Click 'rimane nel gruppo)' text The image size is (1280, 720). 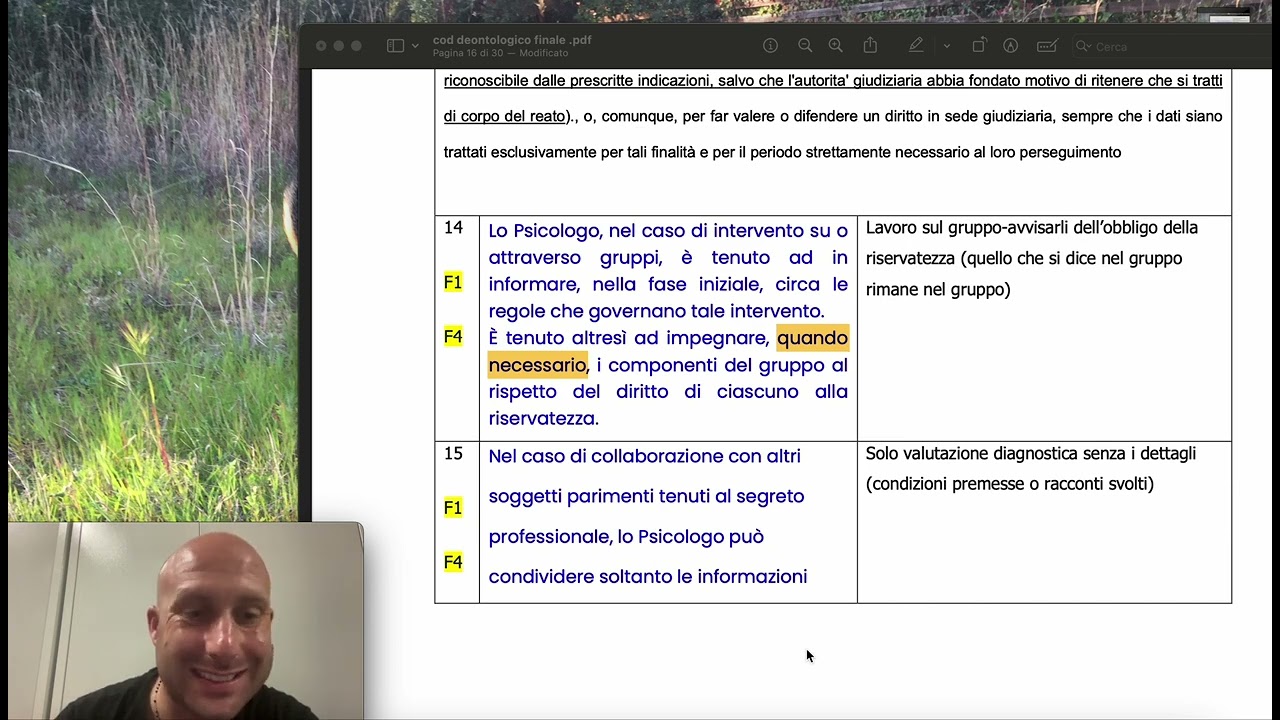[938, 290]
